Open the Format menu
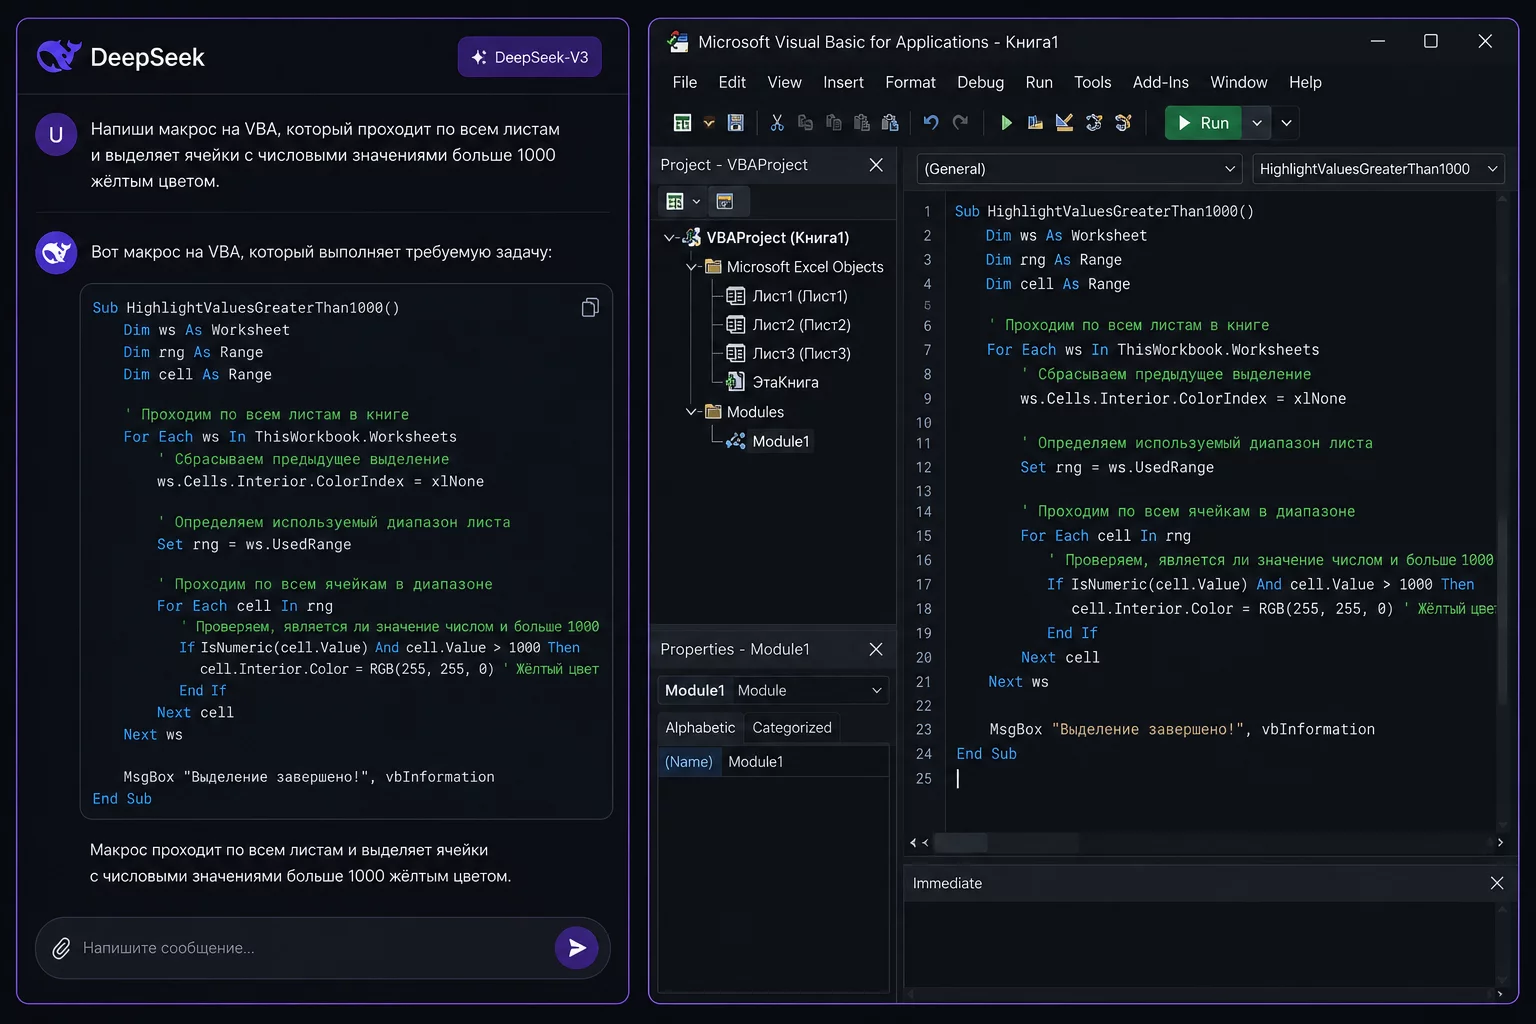Screen dimensions: 1536x1024 (911, 83)
